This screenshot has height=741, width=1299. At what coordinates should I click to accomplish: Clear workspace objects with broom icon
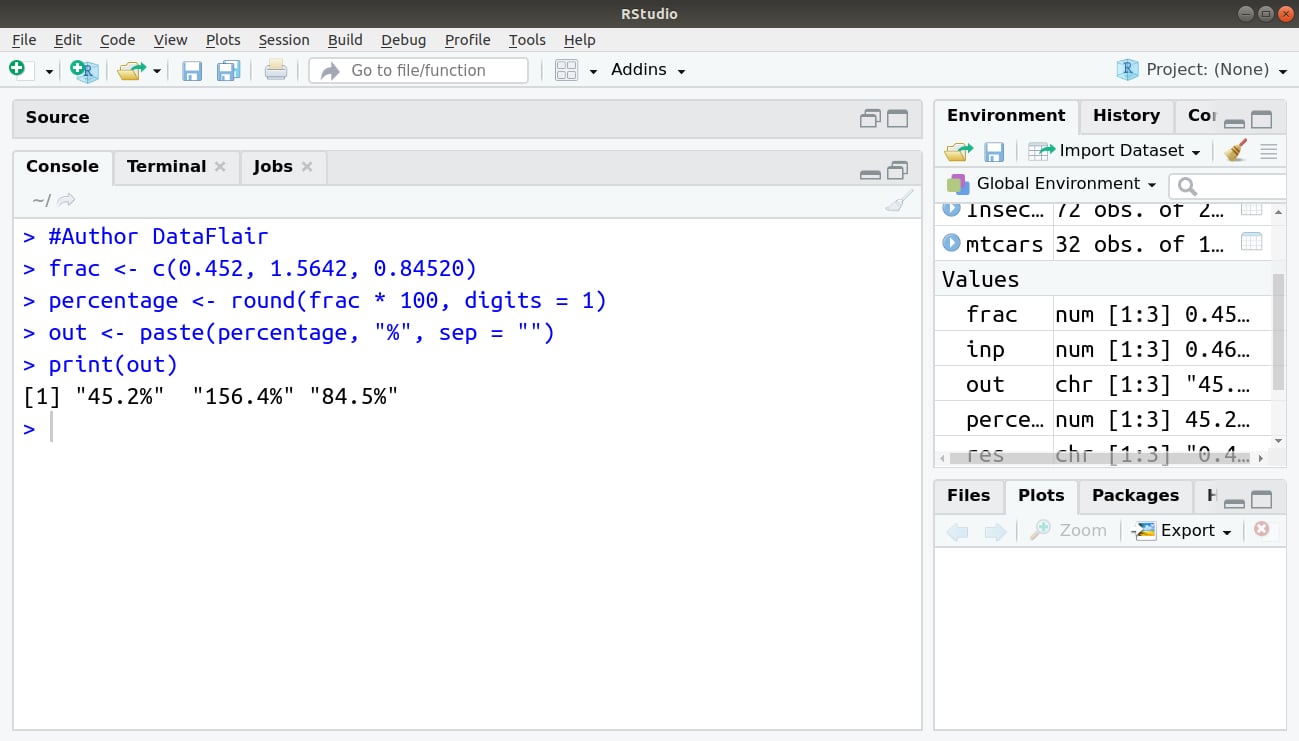click(1236, 151)
